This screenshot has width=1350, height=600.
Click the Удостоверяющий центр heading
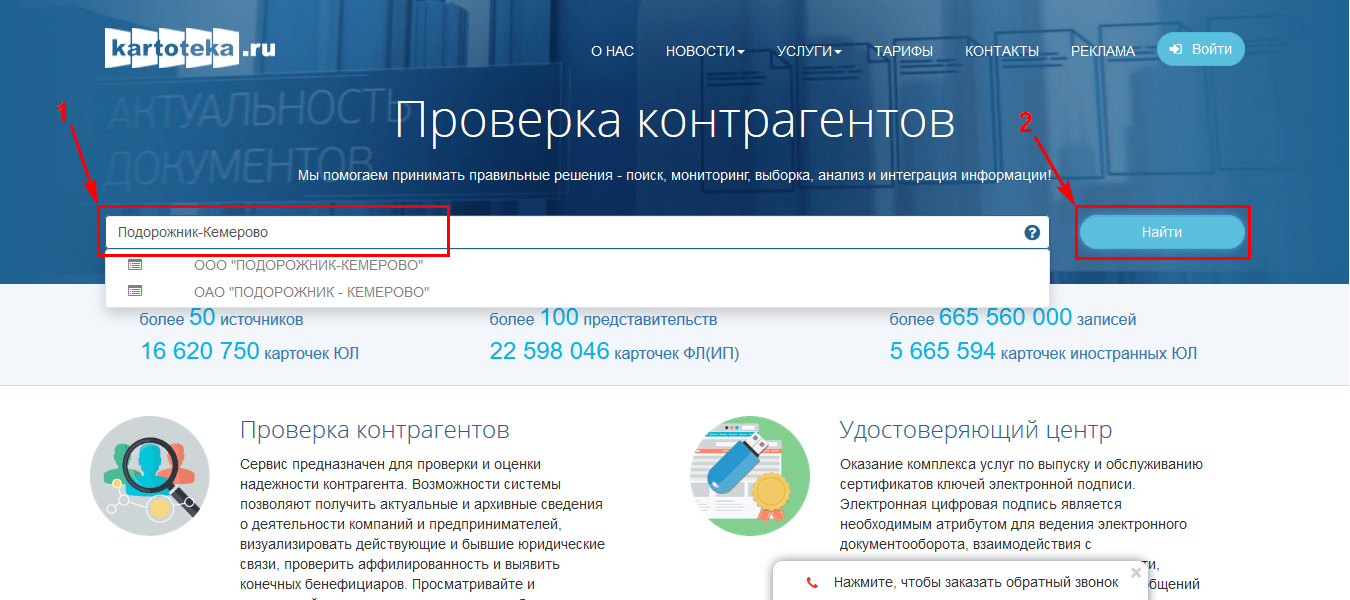976,431
